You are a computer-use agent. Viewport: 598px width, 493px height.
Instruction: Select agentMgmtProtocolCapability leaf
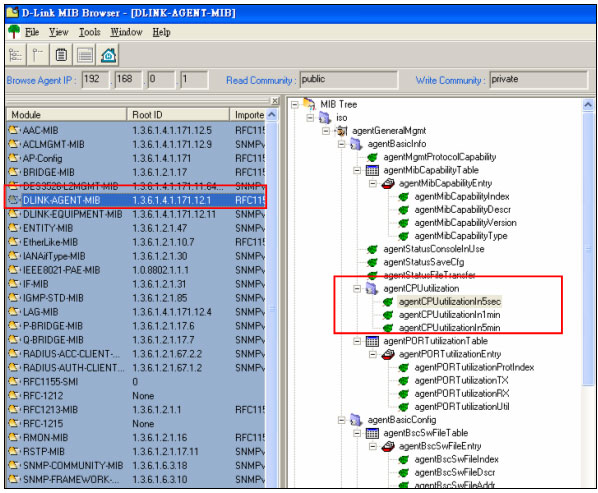(x=440, y=157)
